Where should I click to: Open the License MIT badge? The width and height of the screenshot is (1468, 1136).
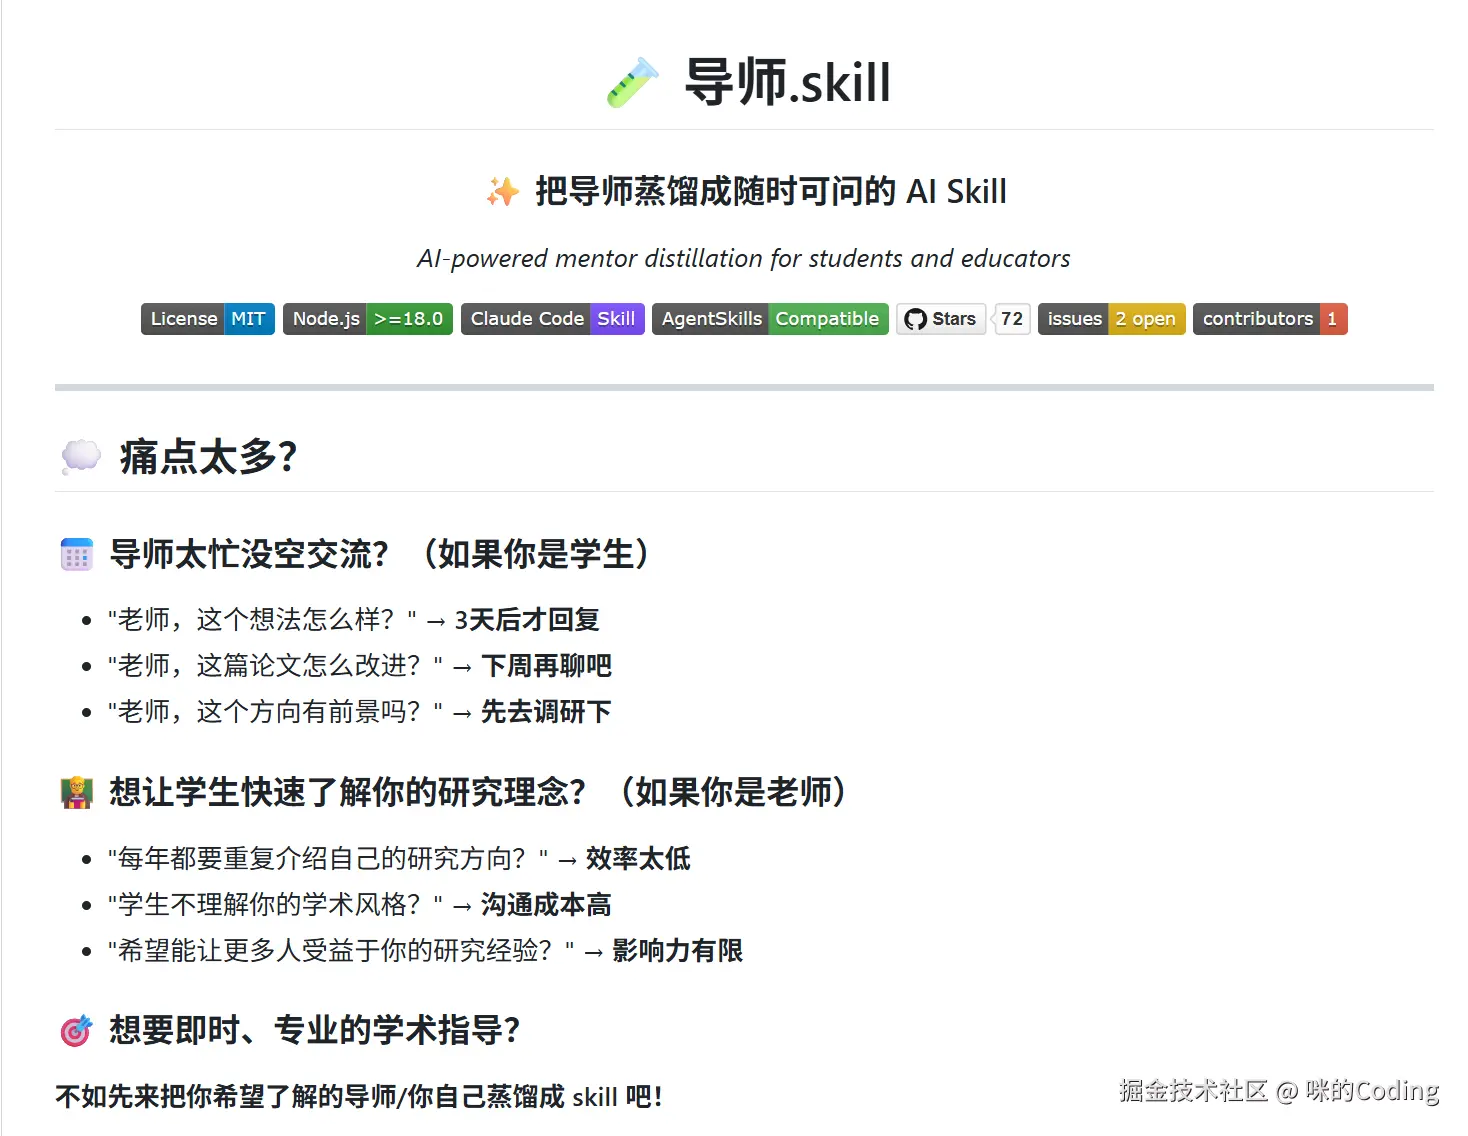click(x=208, y=319)
